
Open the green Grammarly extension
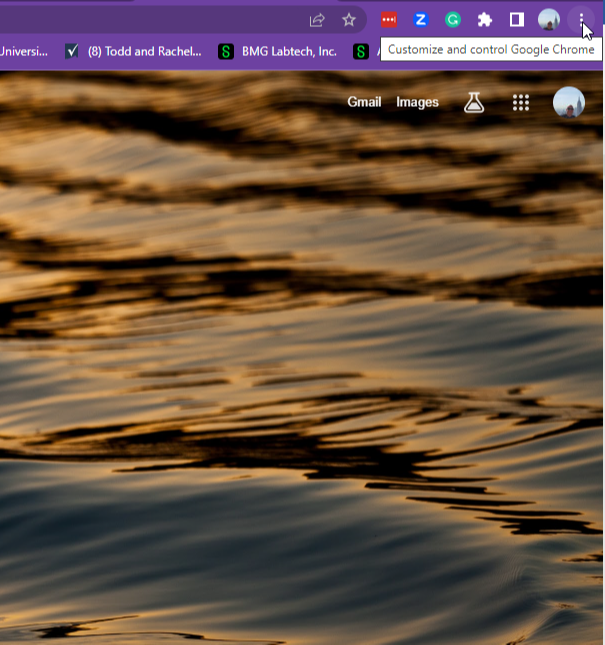453,20
